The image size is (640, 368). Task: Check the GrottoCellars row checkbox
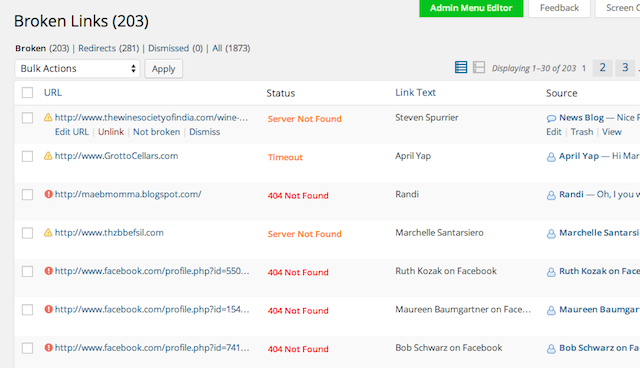pos(27,156)
